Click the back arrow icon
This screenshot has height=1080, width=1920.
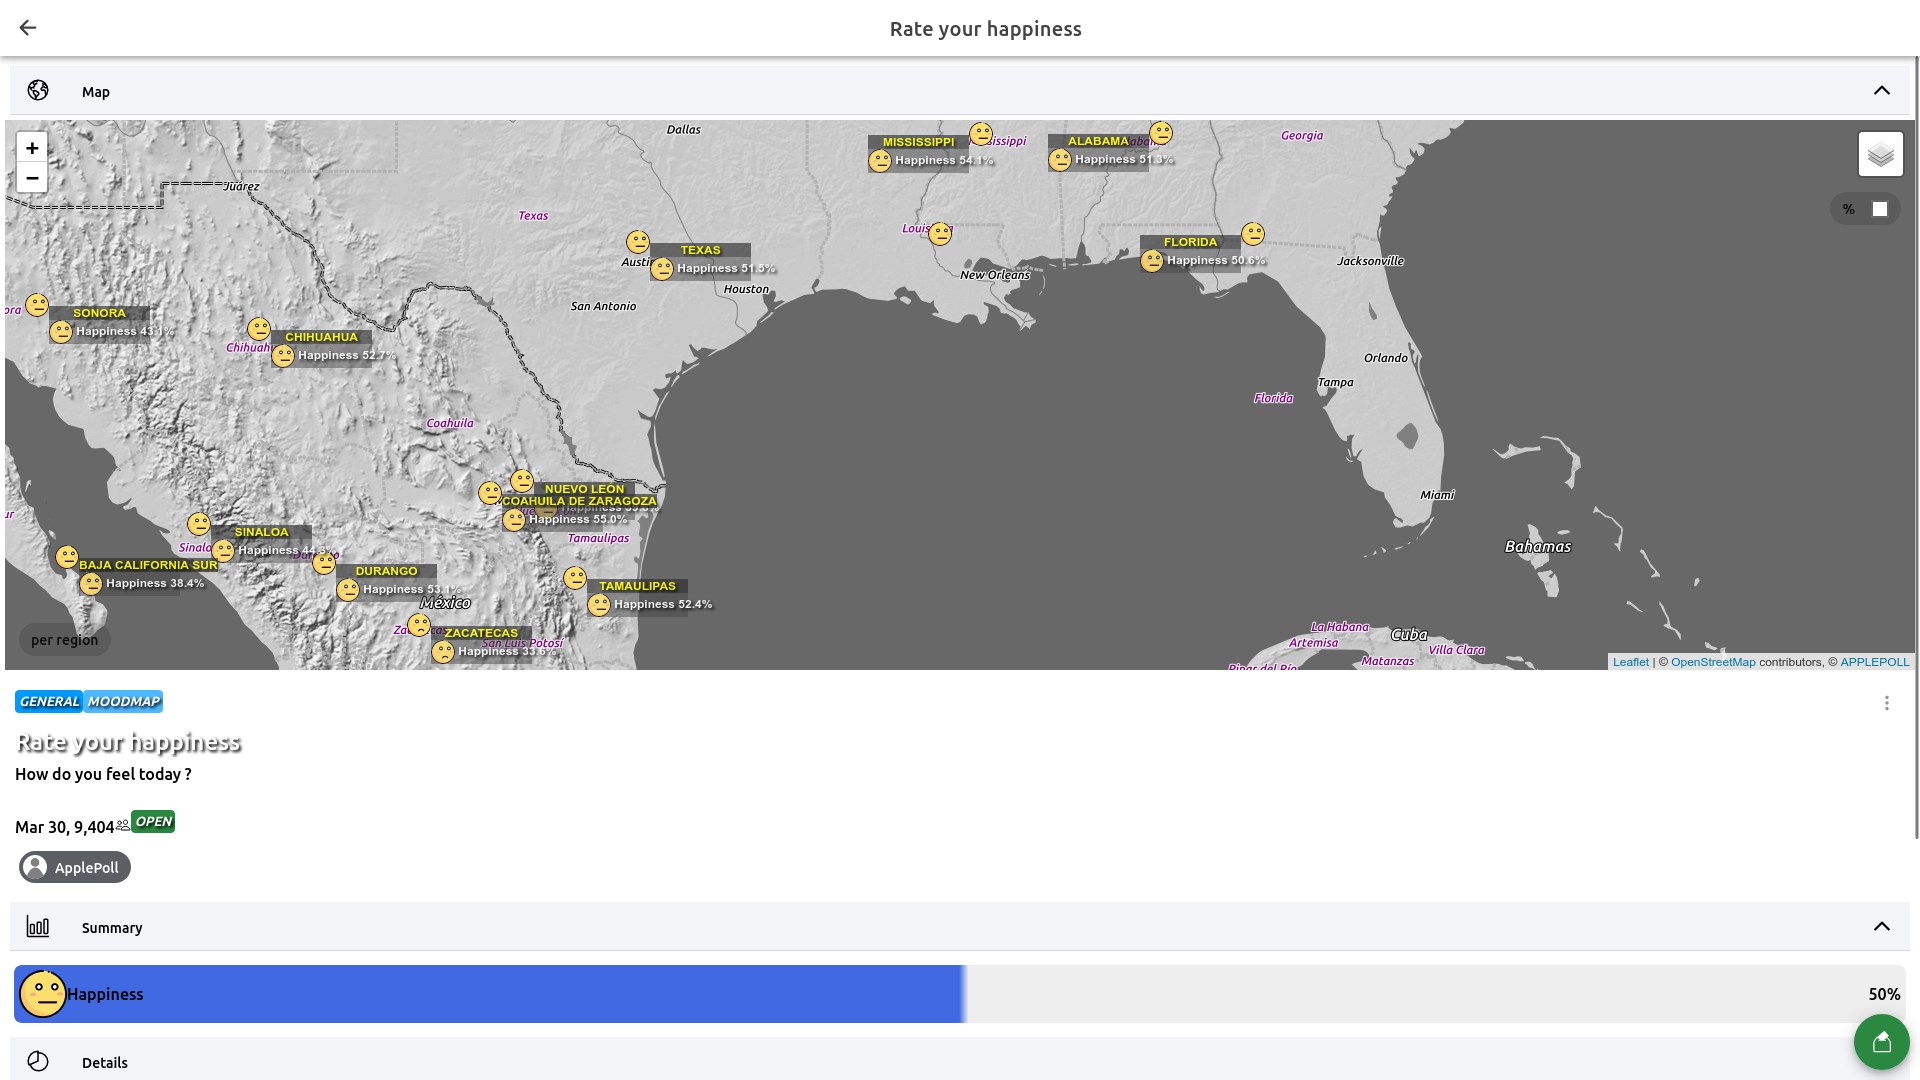click(x=28, y=28)
